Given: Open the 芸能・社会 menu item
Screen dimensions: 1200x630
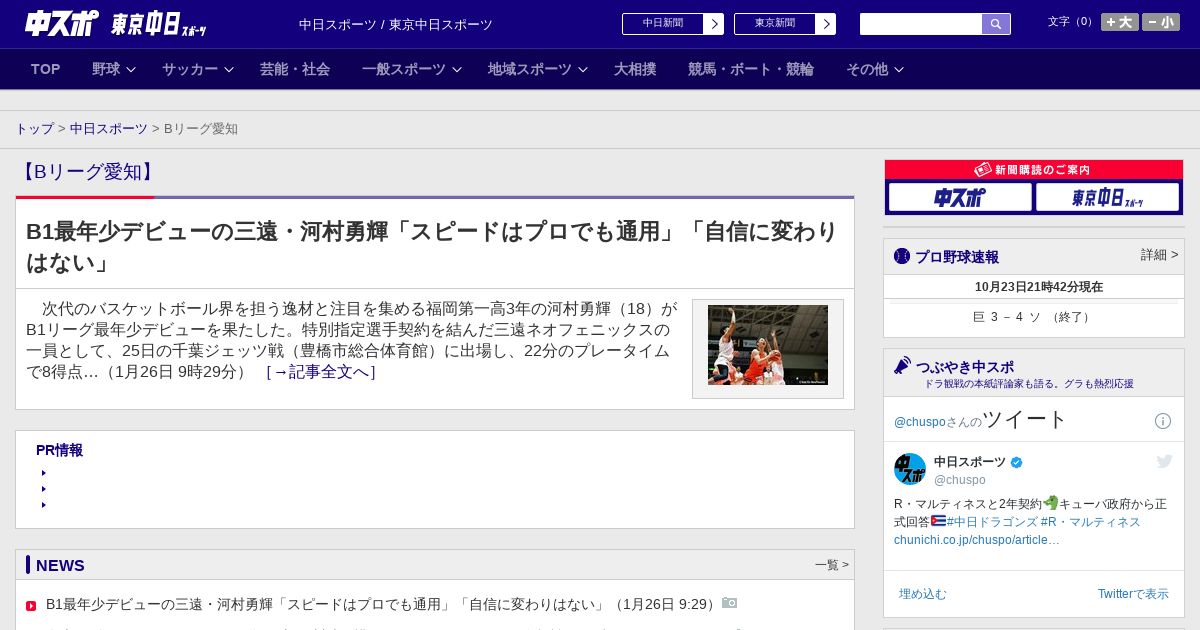Looking at the screenshot, I should coord(295,69).
